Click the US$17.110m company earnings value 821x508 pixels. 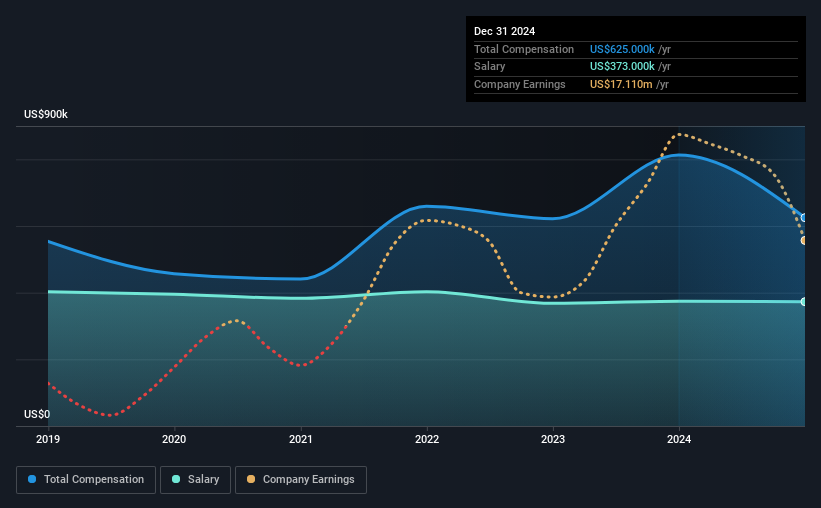pos(621,84)
